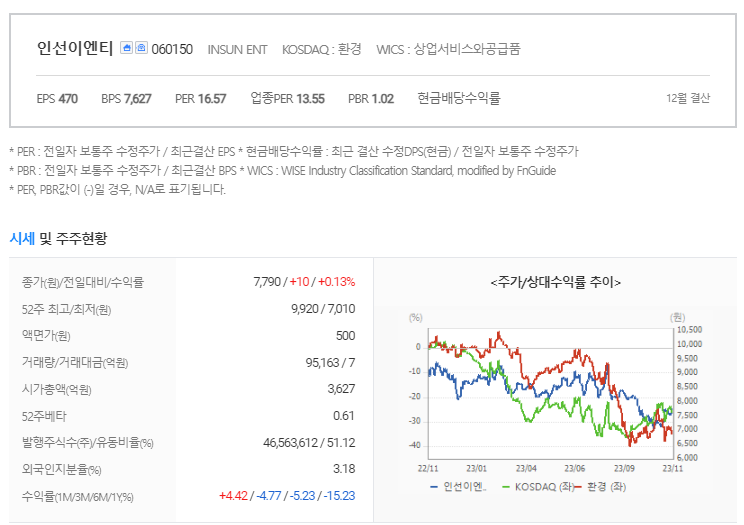Click the +0.13% return value
Image resolution: width=744 pixels, height=525 pixels.
336,282
